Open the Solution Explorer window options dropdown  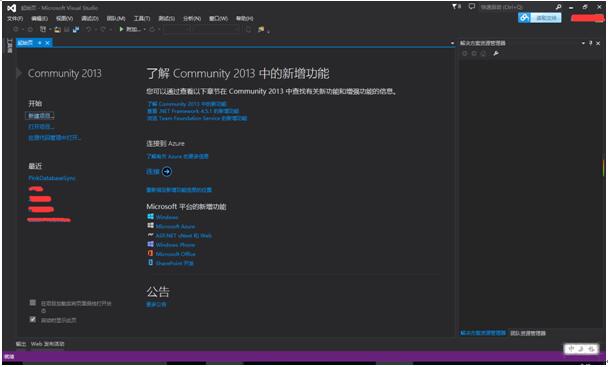pyautogui.click(x=583, y=43)
